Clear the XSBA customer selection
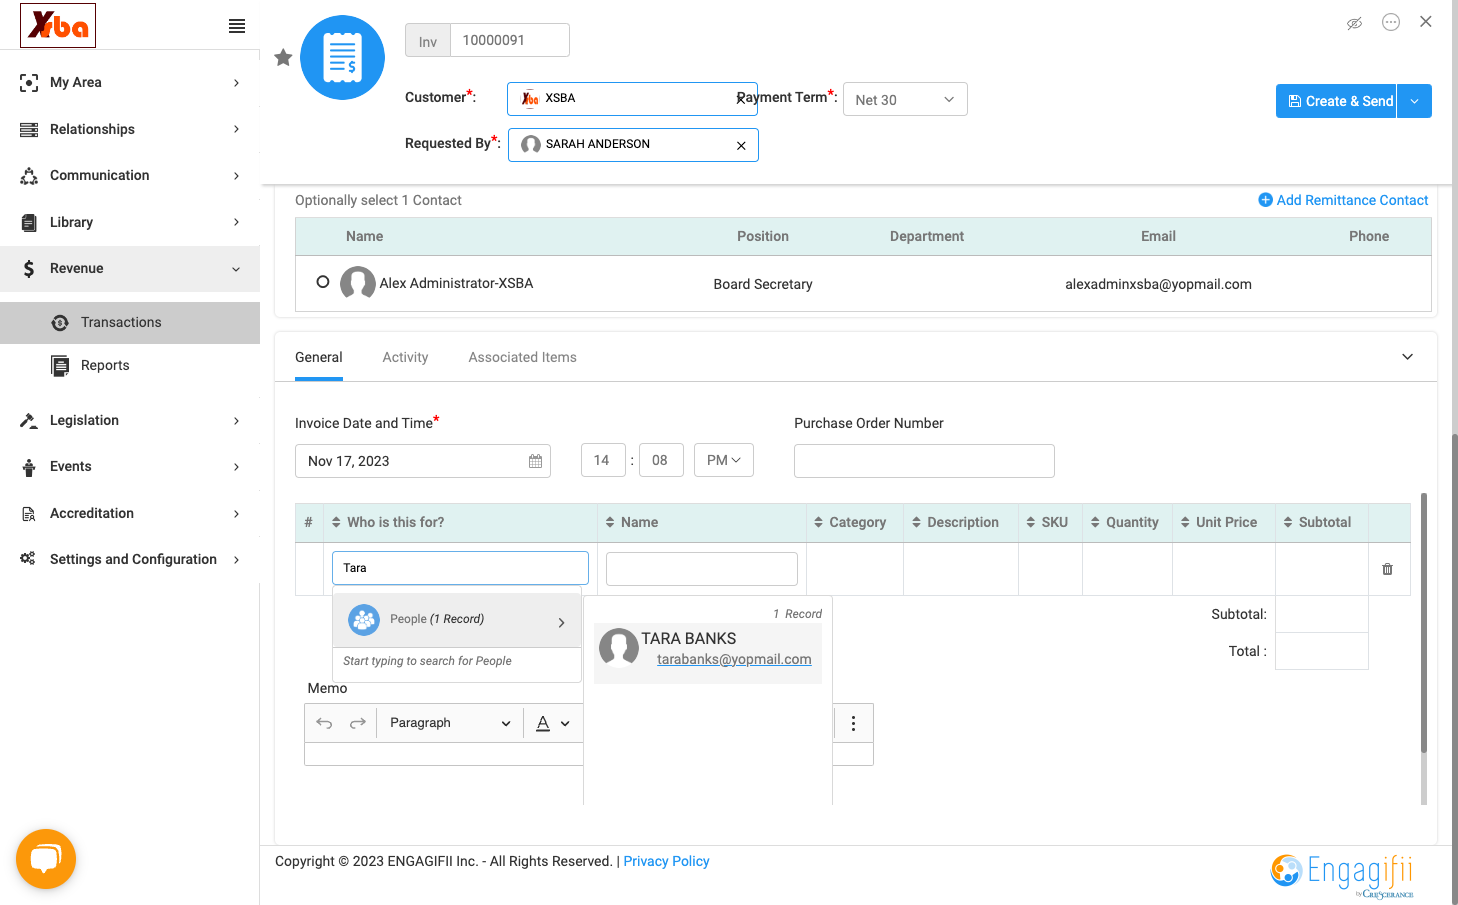Screen dimensions: 1458x905 741,99
